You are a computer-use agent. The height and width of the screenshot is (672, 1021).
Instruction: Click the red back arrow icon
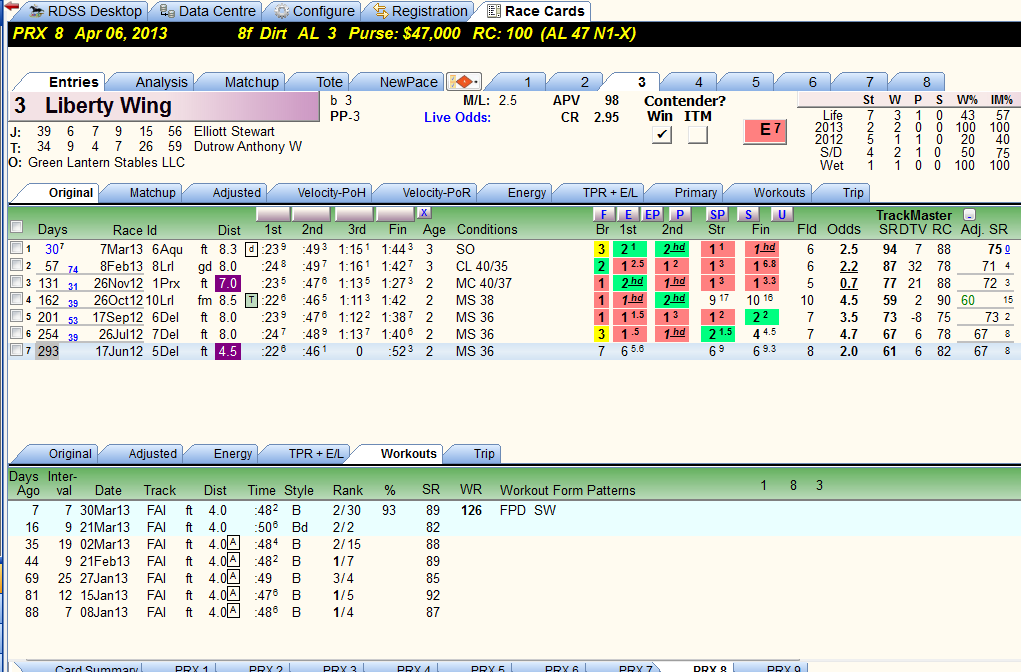point(11,6)
